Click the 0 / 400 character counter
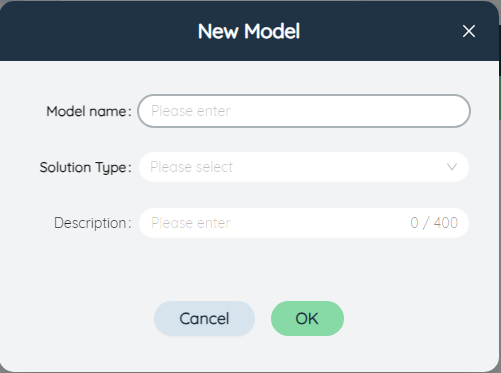Screen dimensions: 501x373 tap(434, 223)
